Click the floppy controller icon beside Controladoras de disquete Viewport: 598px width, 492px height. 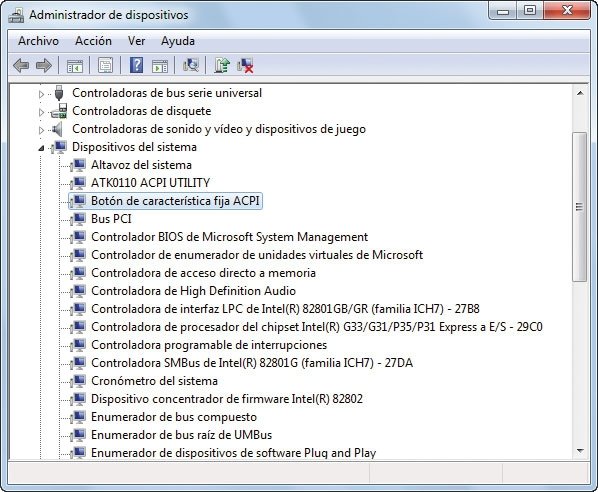coord(59,111)
